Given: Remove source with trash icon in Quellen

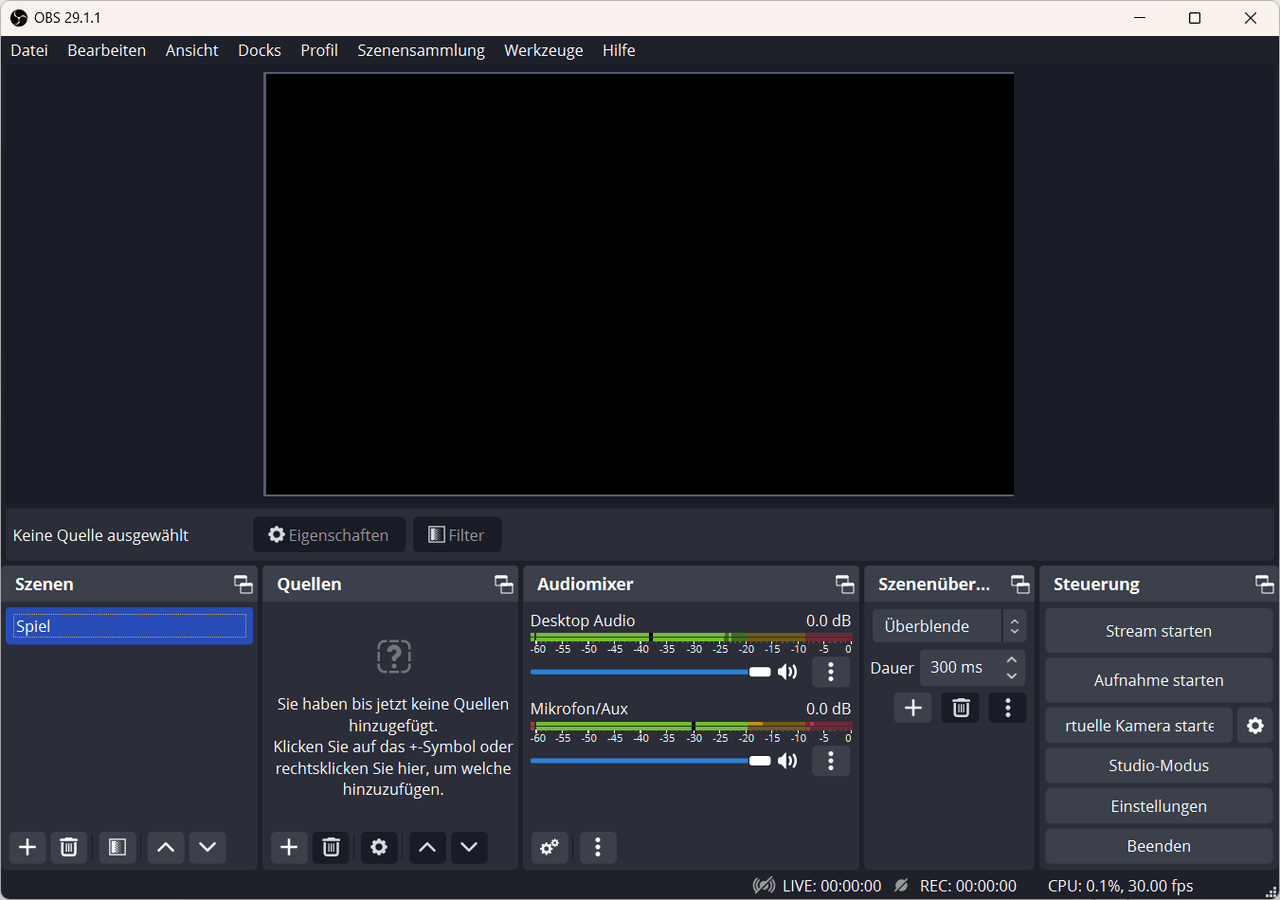Looking at the screenshot, I should pyautogui.click(x=331, y=847).
